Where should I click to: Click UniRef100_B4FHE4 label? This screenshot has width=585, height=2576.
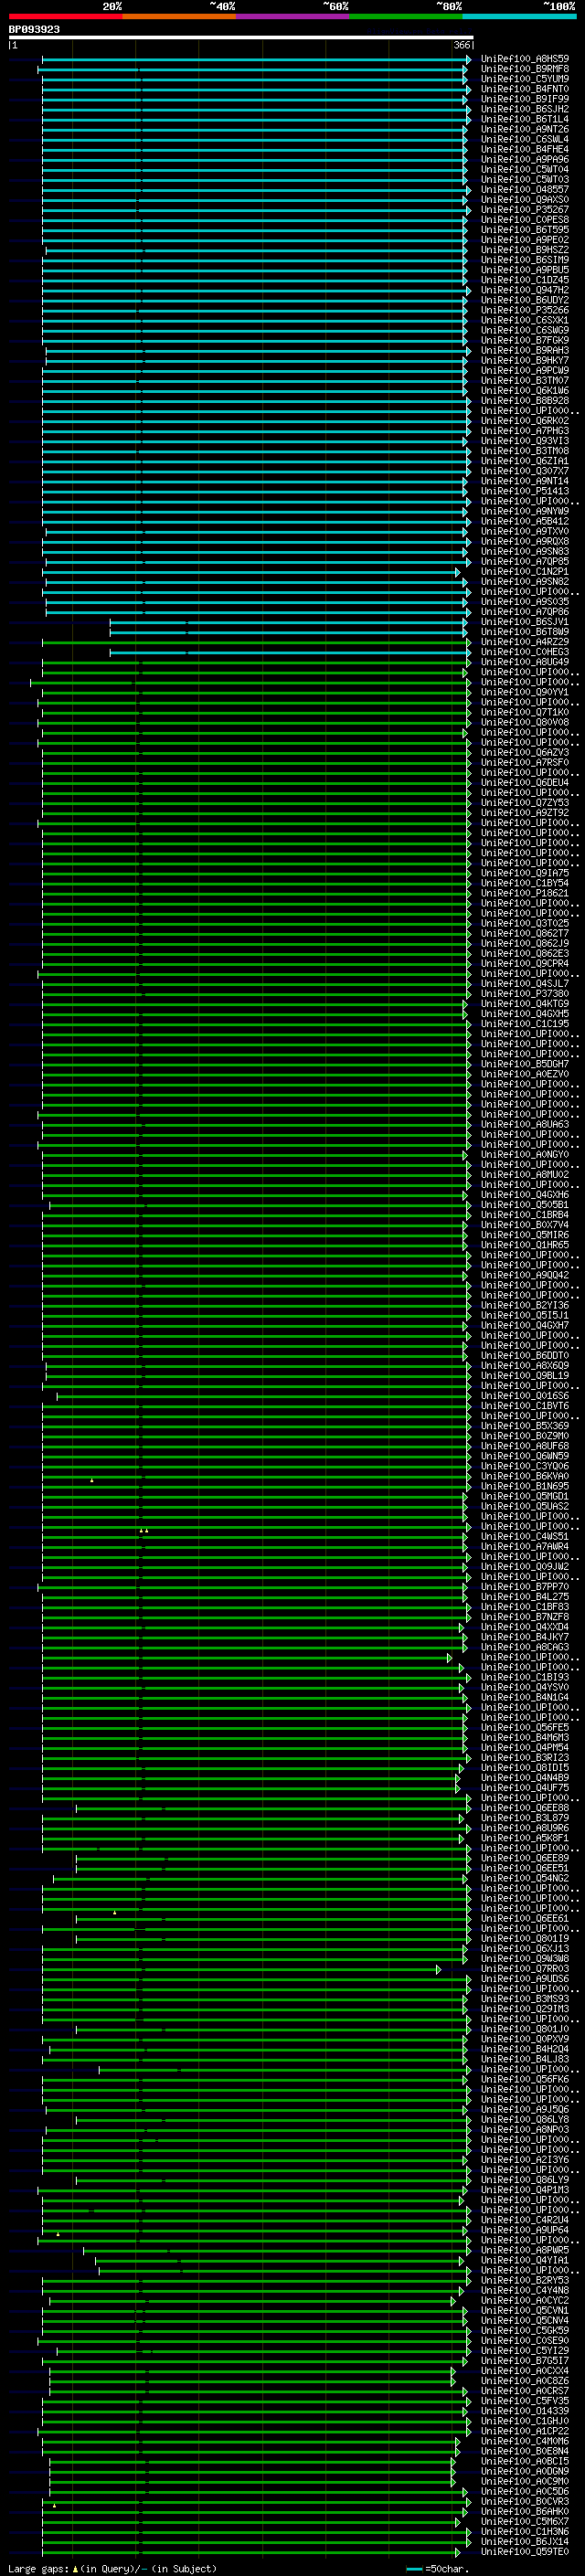[525, 149]
